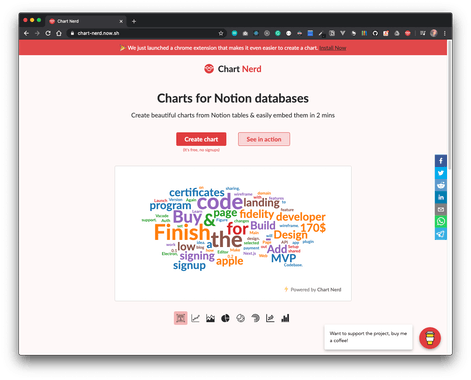The width and height of the screenshot is (471, 380).
Task: Reload the current page
Action: click(48, 33)
